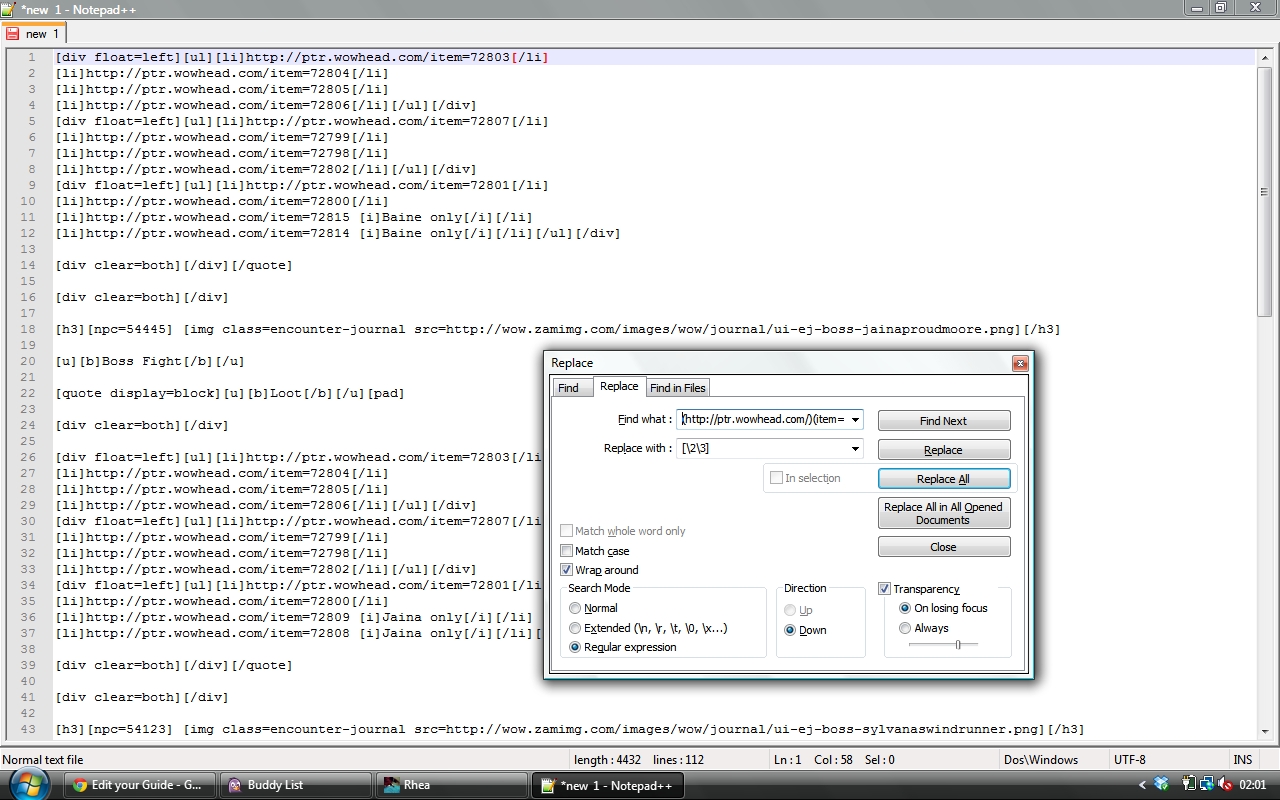Select Extended search mode radio button
The width and height of the screenshot is (1280, 800).
tap(575, 628)
